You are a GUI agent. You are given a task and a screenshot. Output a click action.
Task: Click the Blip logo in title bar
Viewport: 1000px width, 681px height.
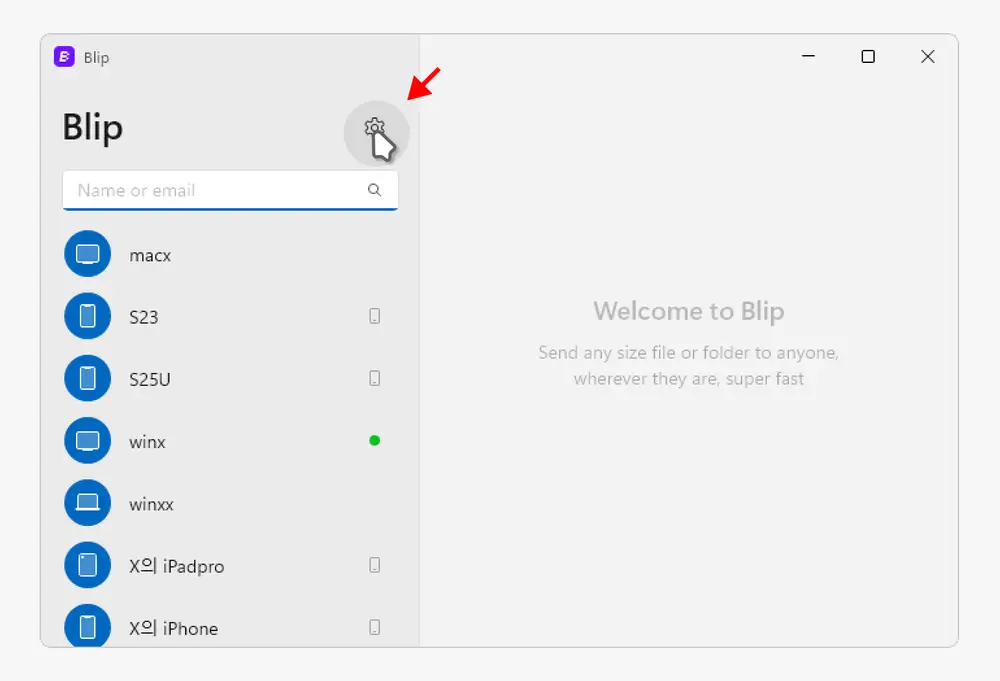(65, 57)
